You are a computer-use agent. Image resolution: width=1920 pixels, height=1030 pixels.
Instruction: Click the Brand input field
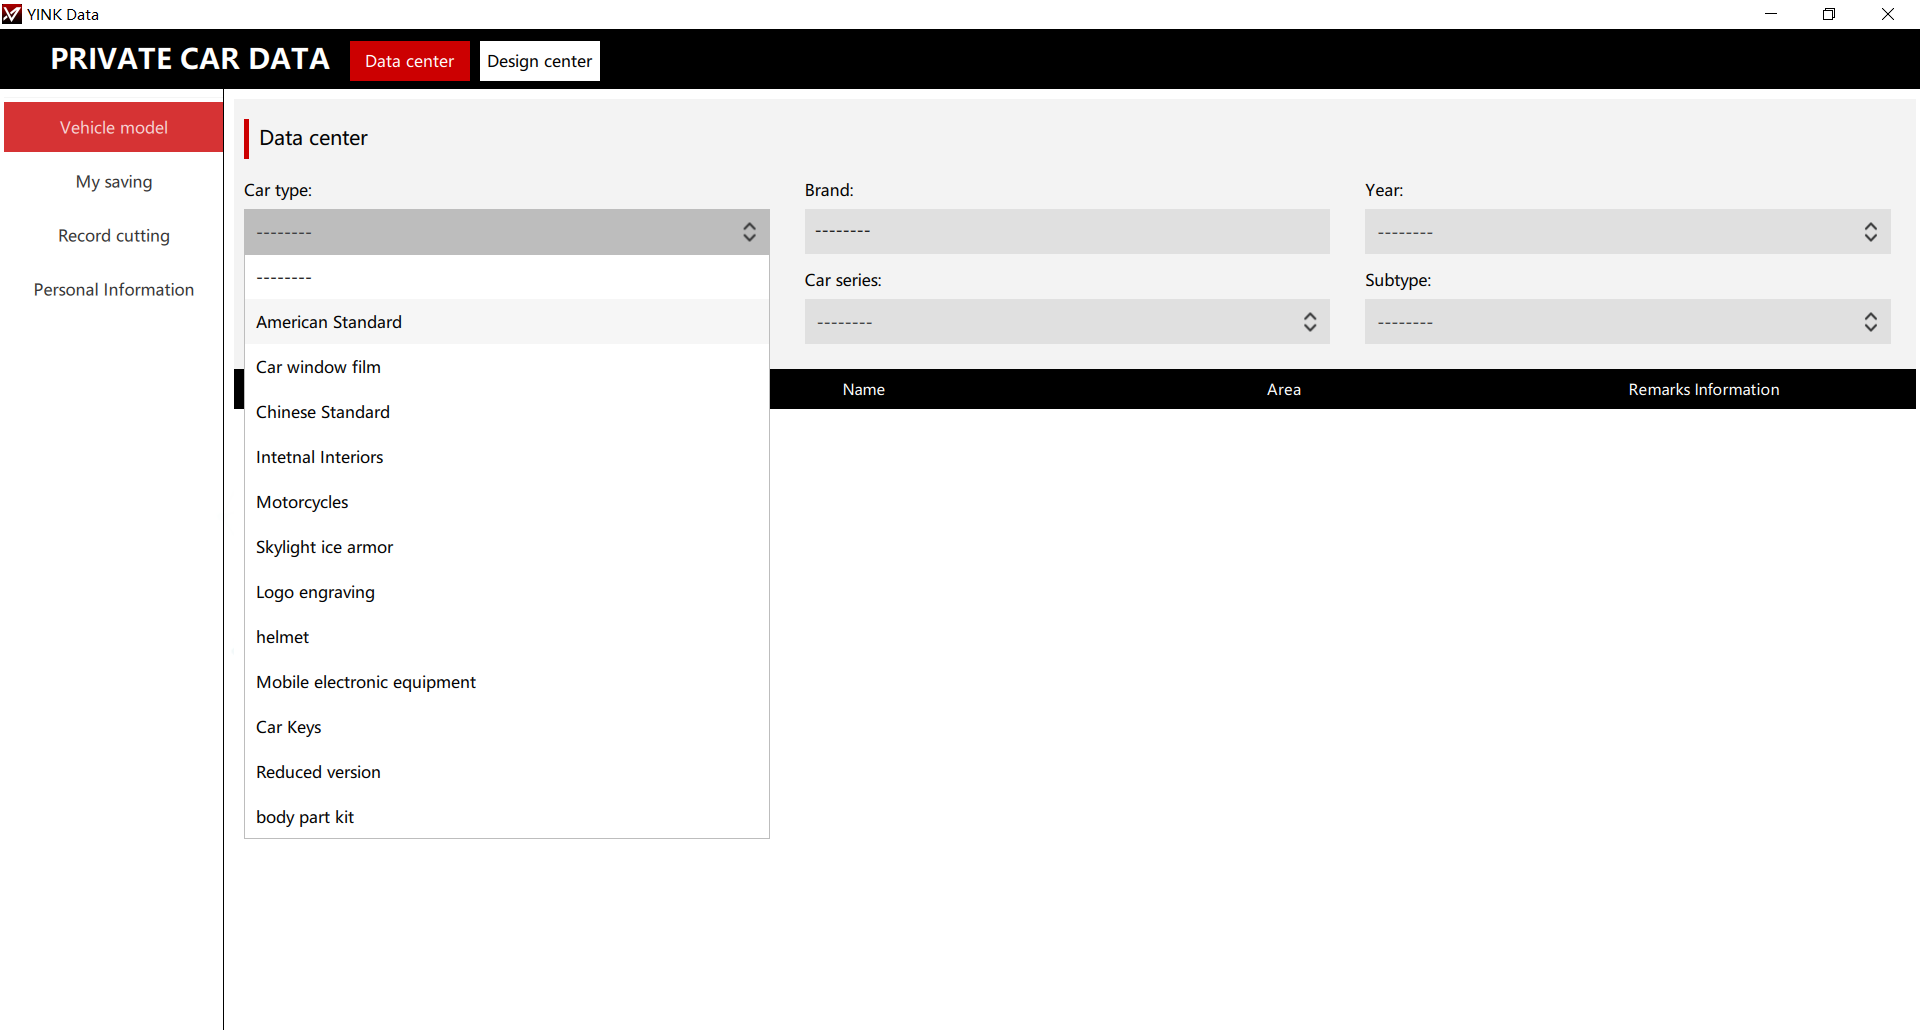point(1066,232)
